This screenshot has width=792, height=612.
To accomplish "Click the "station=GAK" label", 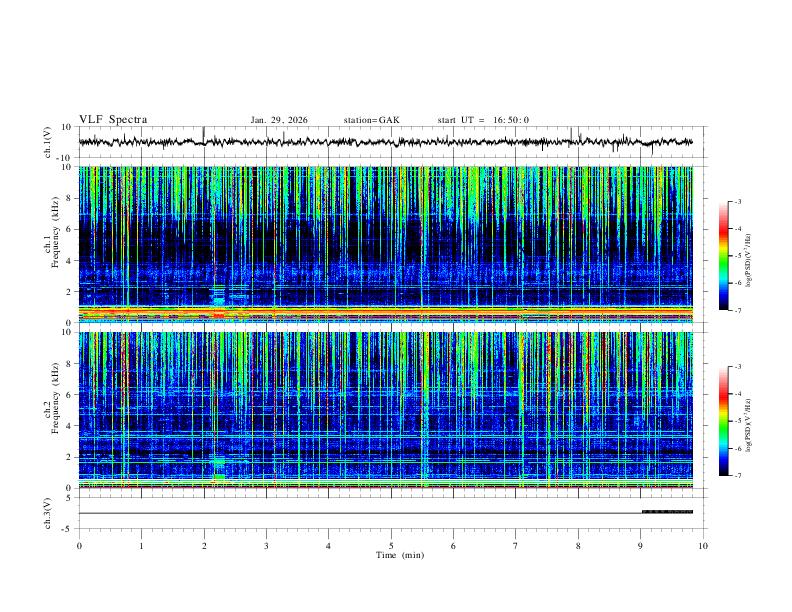I will pos(371,120).
